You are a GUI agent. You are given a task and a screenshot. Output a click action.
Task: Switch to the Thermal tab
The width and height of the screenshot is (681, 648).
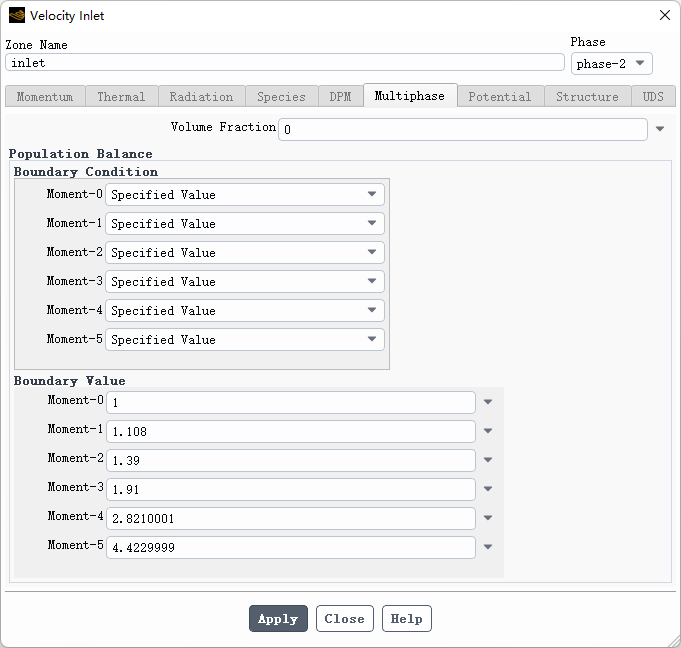tap(122, 96)
